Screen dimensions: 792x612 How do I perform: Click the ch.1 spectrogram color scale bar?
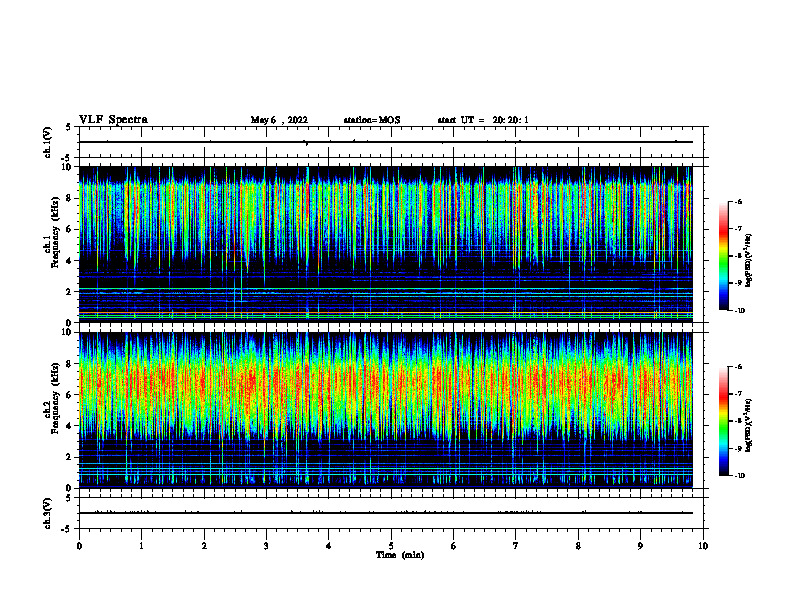[x=723, y=256]
